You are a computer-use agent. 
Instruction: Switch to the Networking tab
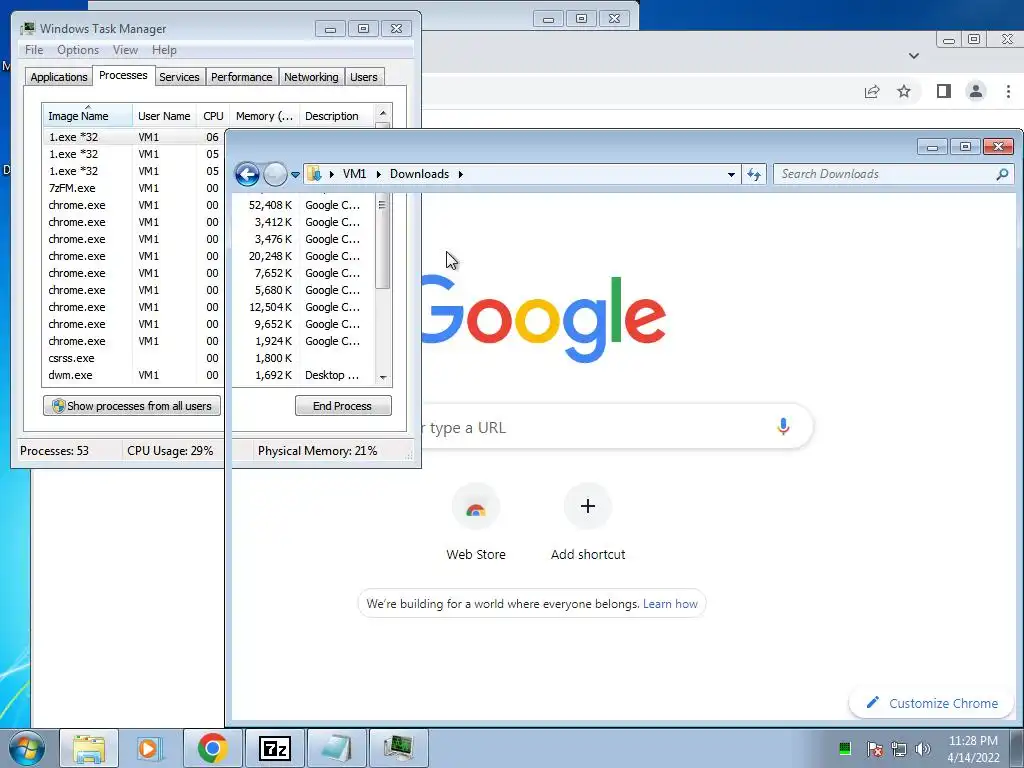coord(311,77)
